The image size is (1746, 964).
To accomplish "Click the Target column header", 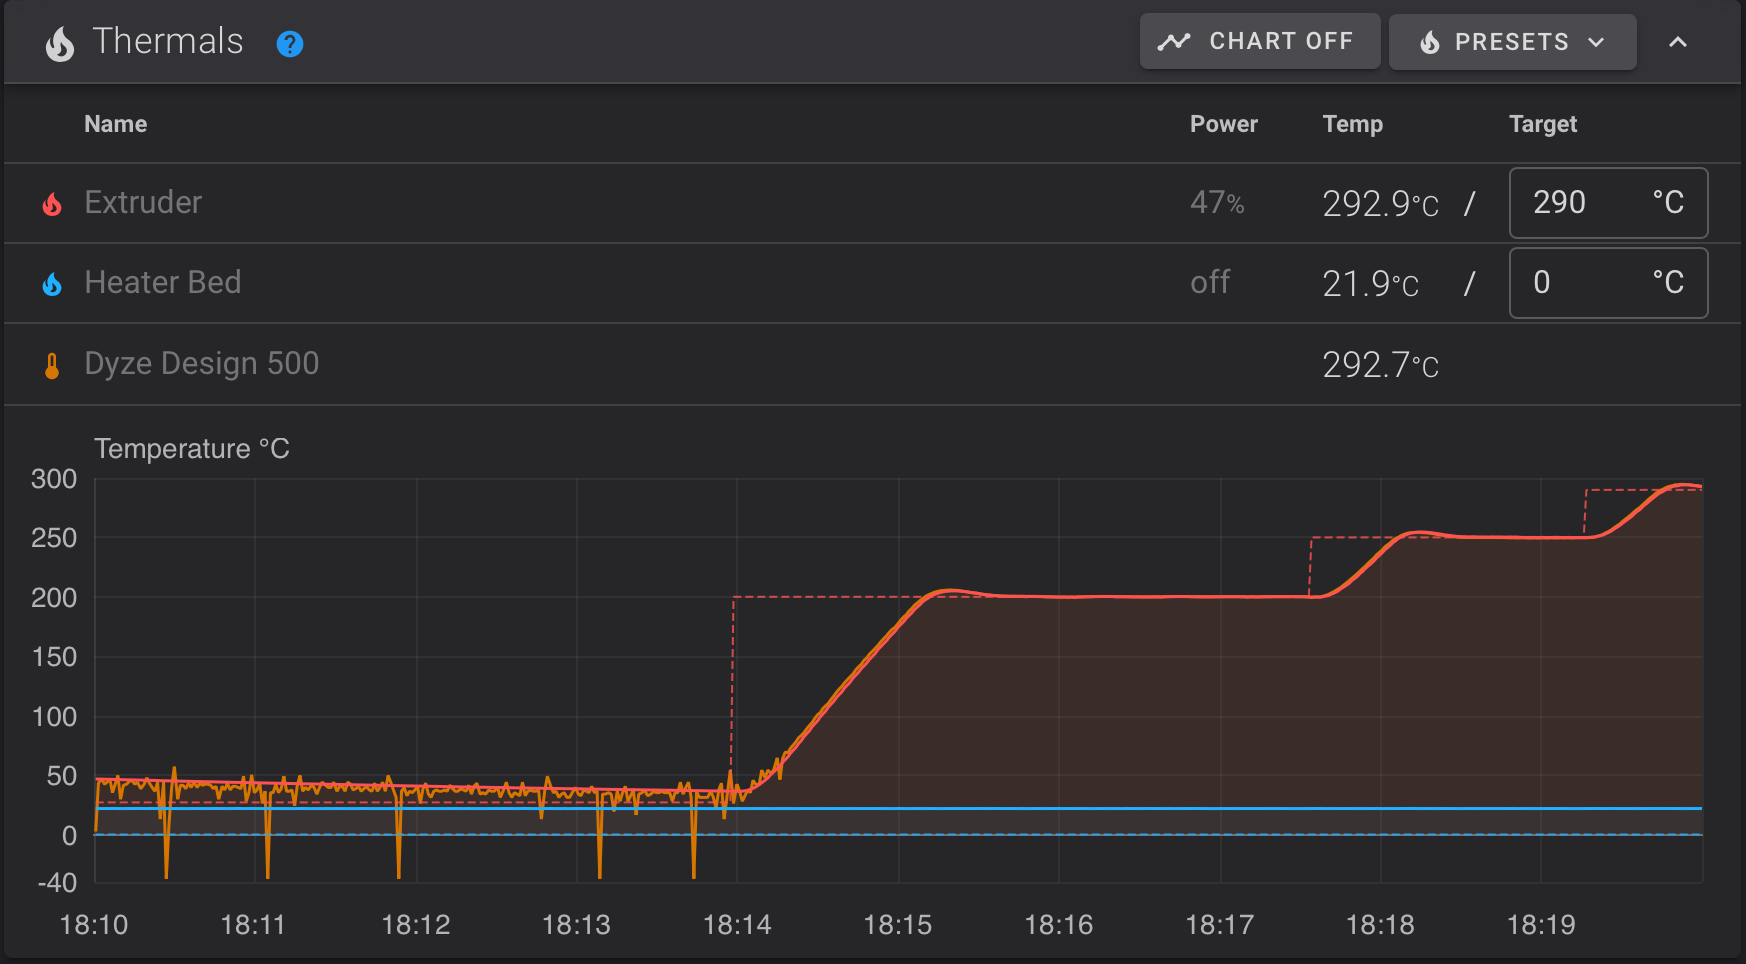I will point(1543,124).
